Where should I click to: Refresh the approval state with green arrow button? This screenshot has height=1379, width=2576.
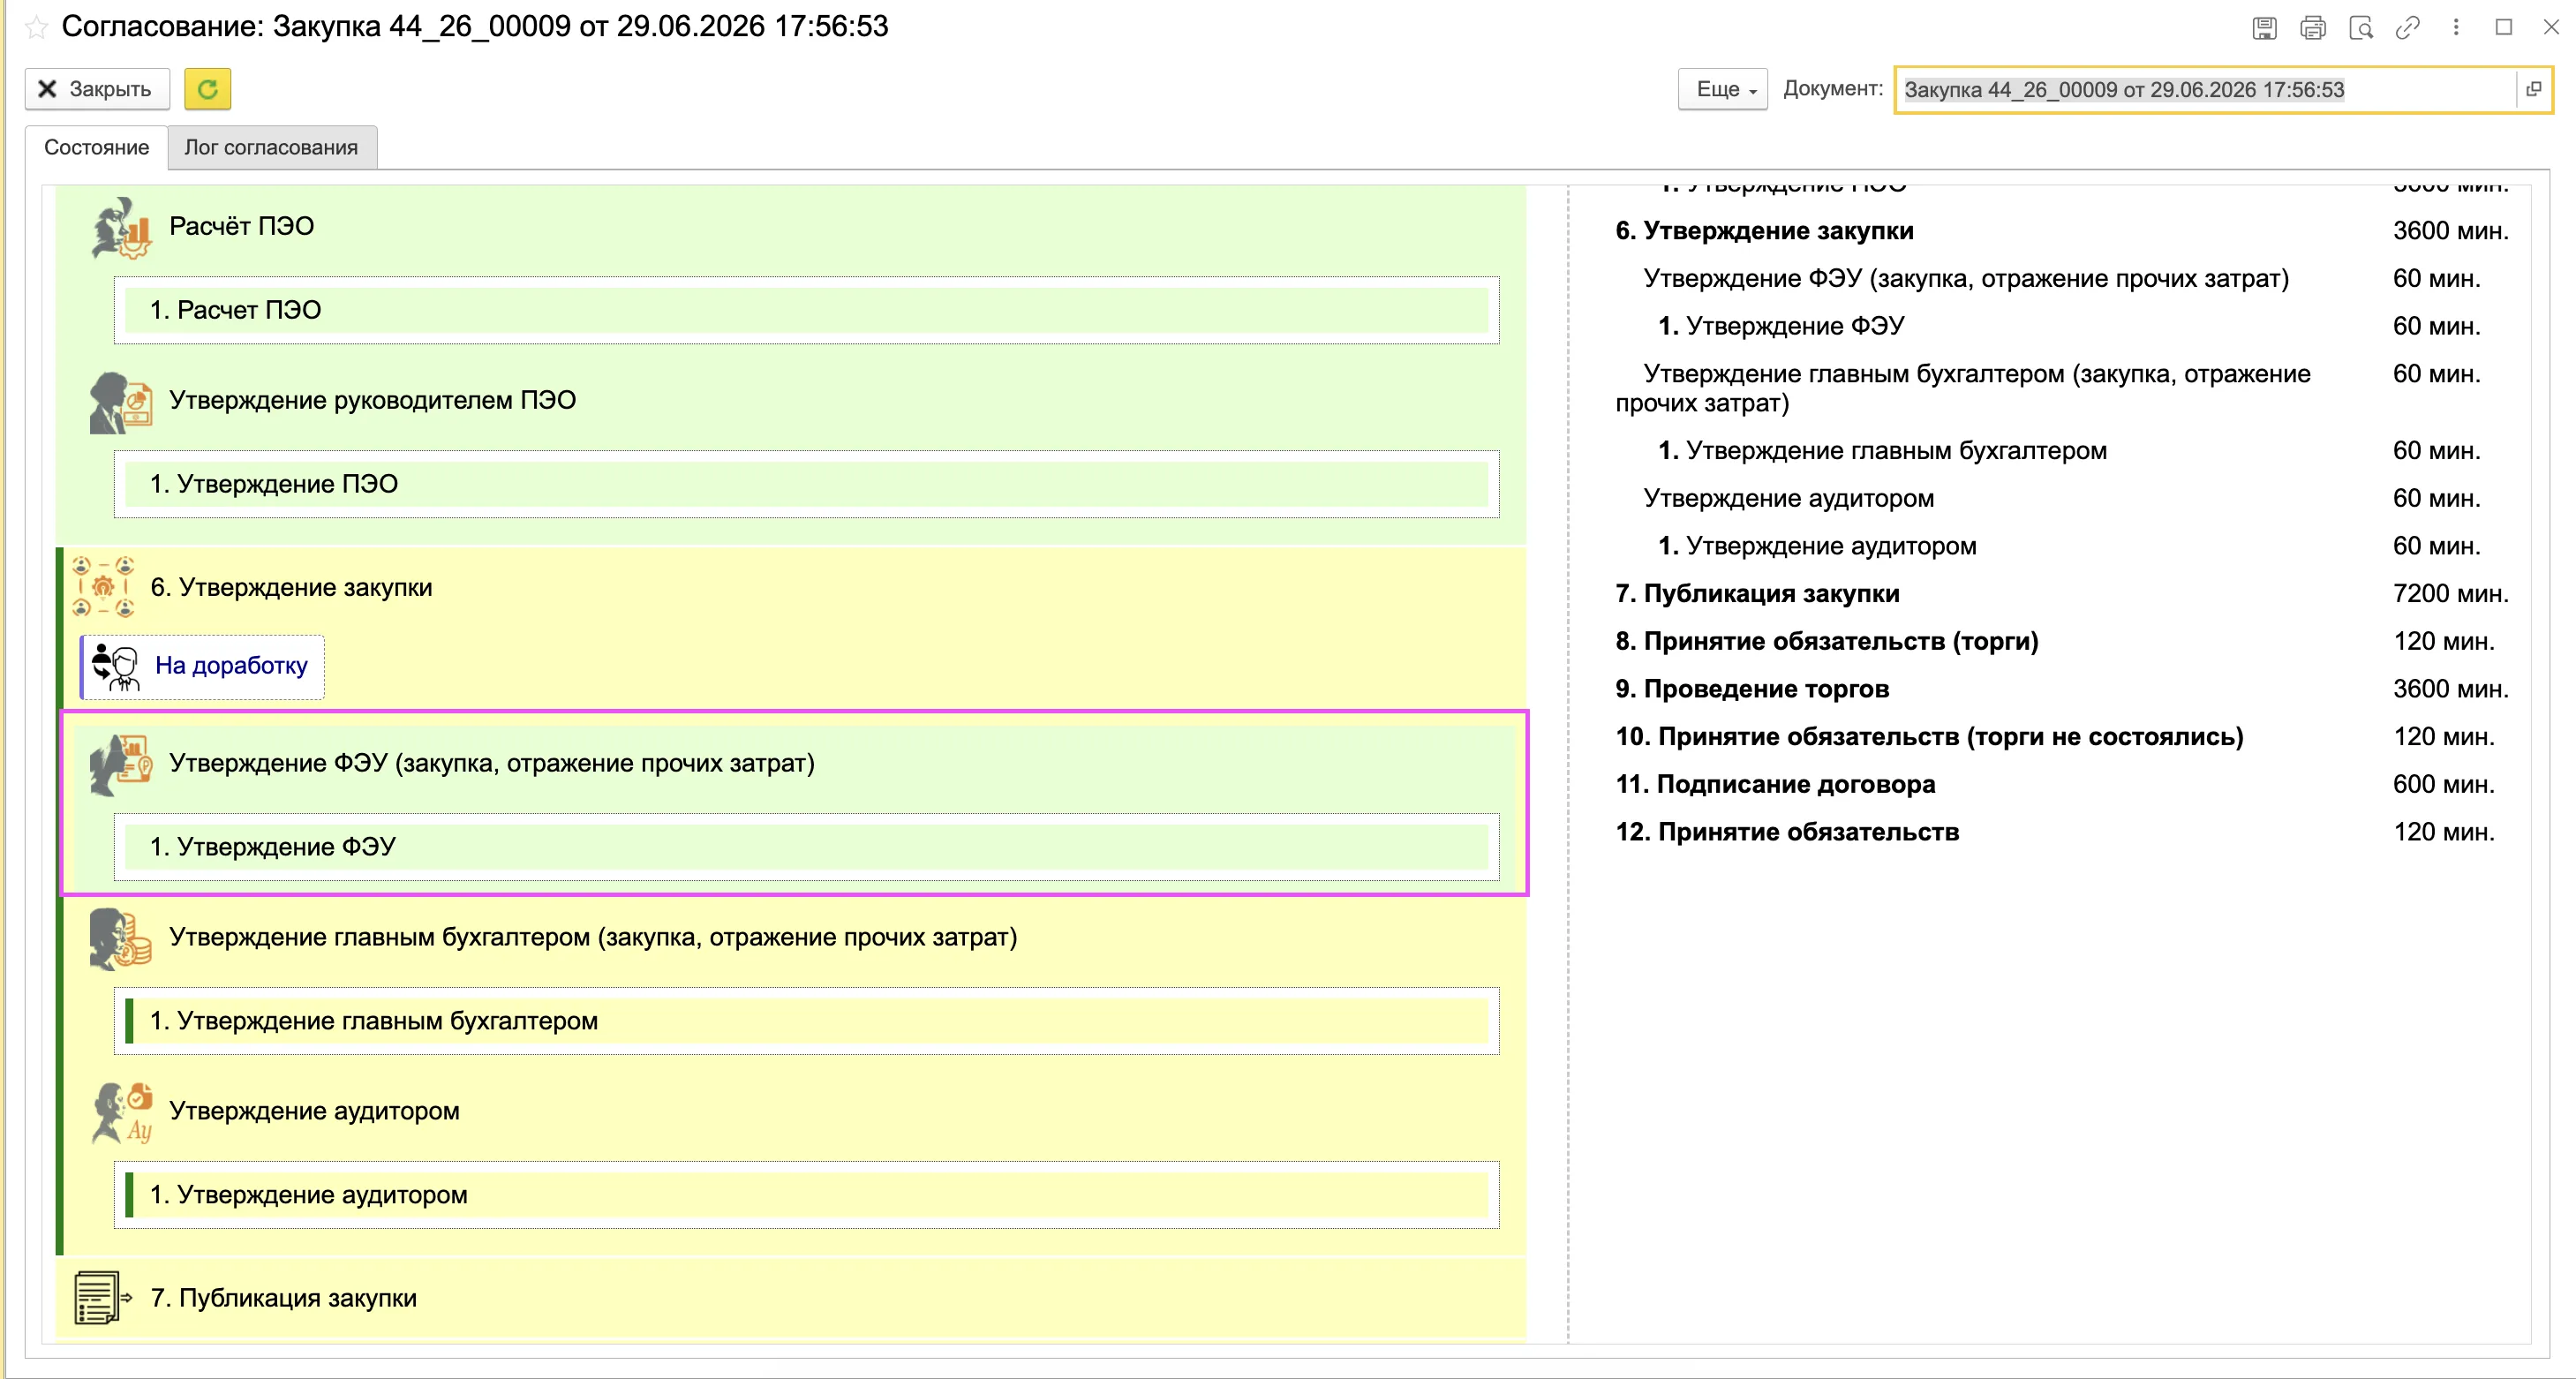(207, 89)
